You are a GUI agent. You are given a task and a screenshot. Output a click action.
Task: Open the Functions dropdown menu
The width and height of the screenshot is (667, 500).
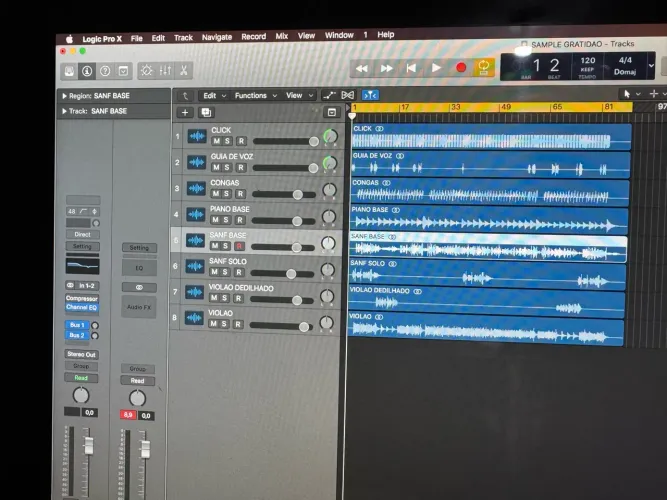[256, 95]
